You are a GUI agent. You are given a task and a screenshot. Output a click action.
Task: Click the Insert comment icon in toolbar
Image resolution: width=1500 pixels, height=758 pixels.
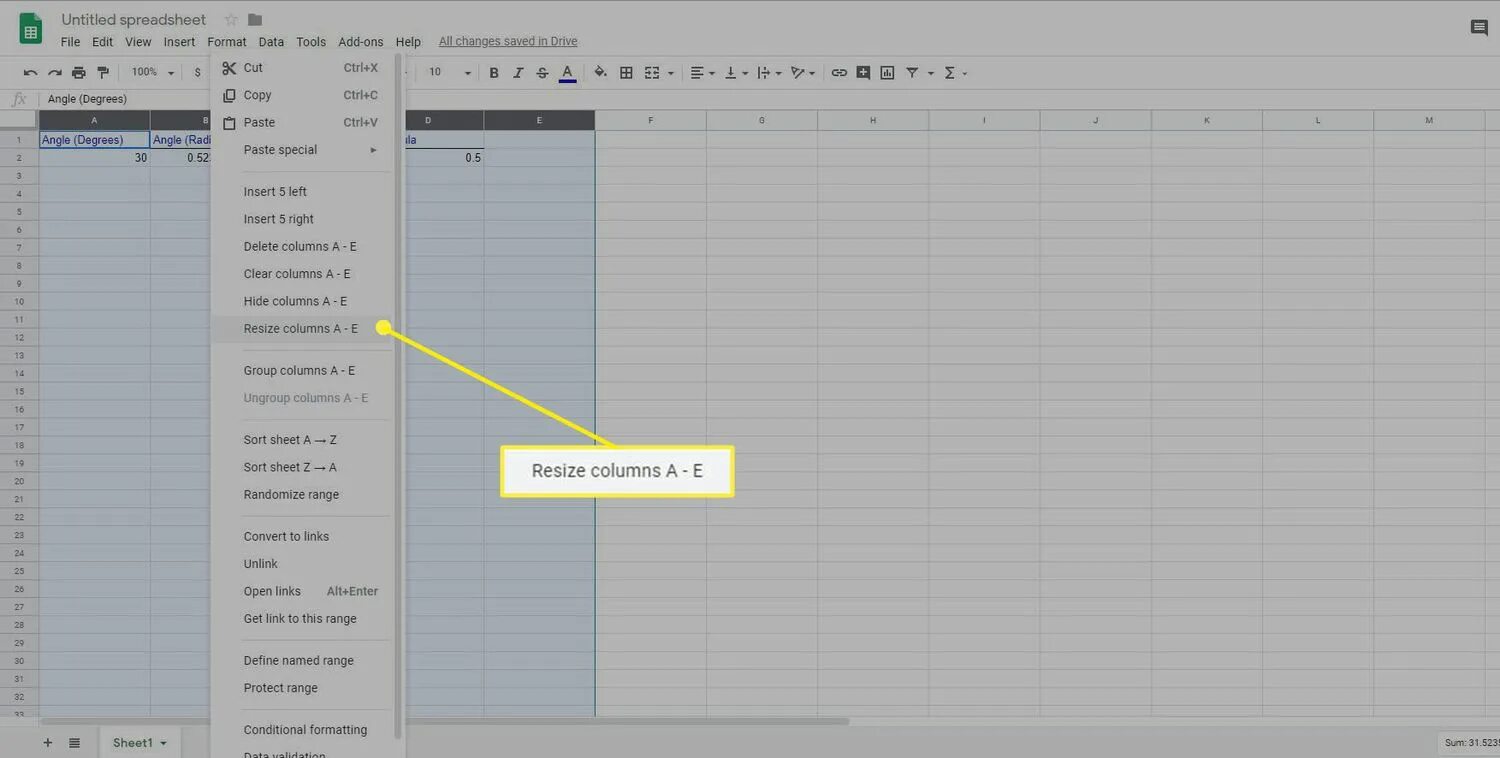tap(863, 73)
